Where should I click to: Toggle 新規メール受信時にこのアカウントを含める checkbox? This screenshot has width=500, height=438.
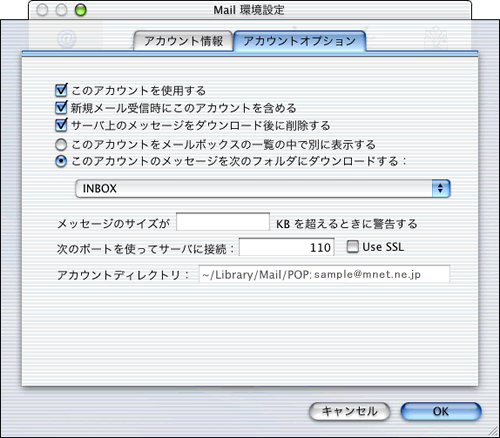point(61,107)
